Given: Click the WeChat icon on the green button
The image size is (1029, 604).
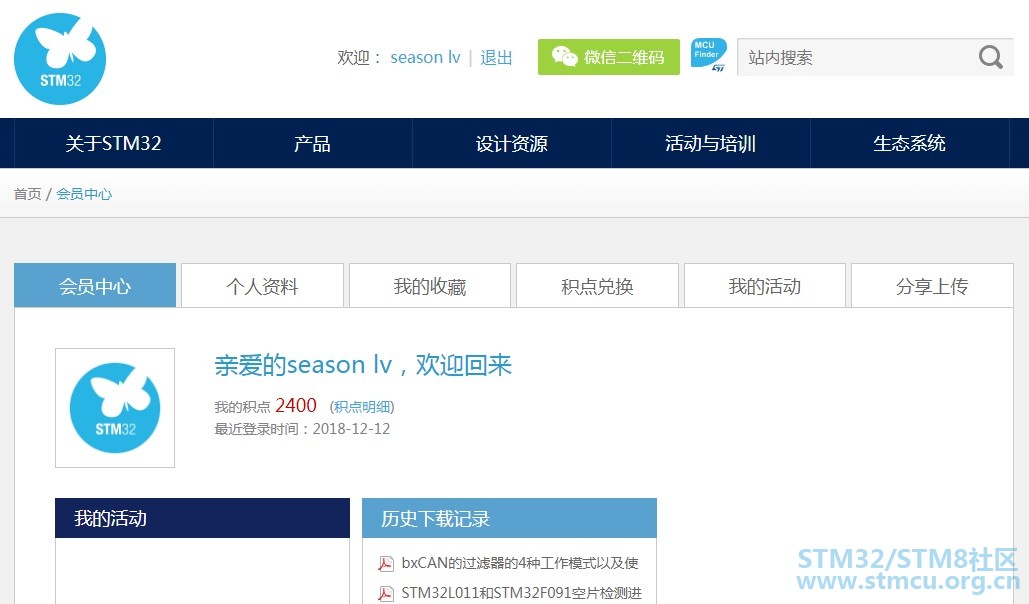Looking at the screenshot, I should pos(564,56).
